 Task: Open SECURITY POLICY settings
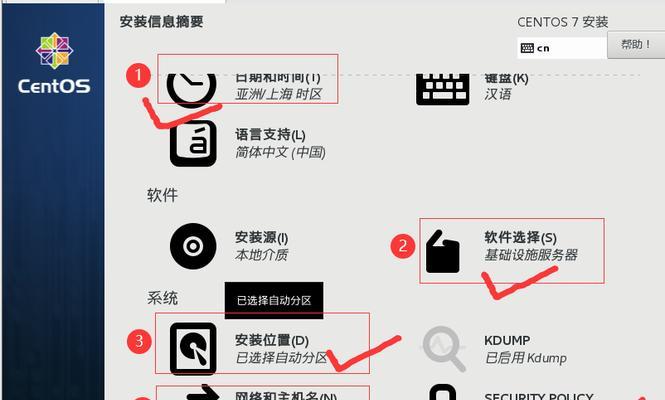[539, 396]
